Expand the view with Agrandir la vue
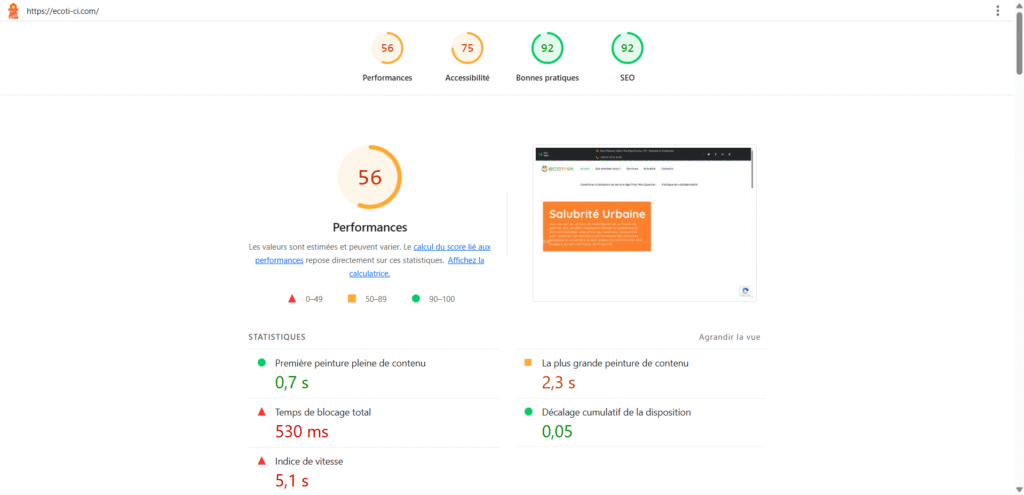The height and width of the screenshot is (495, 1024). pyautogui.click(x=729, y=337)
